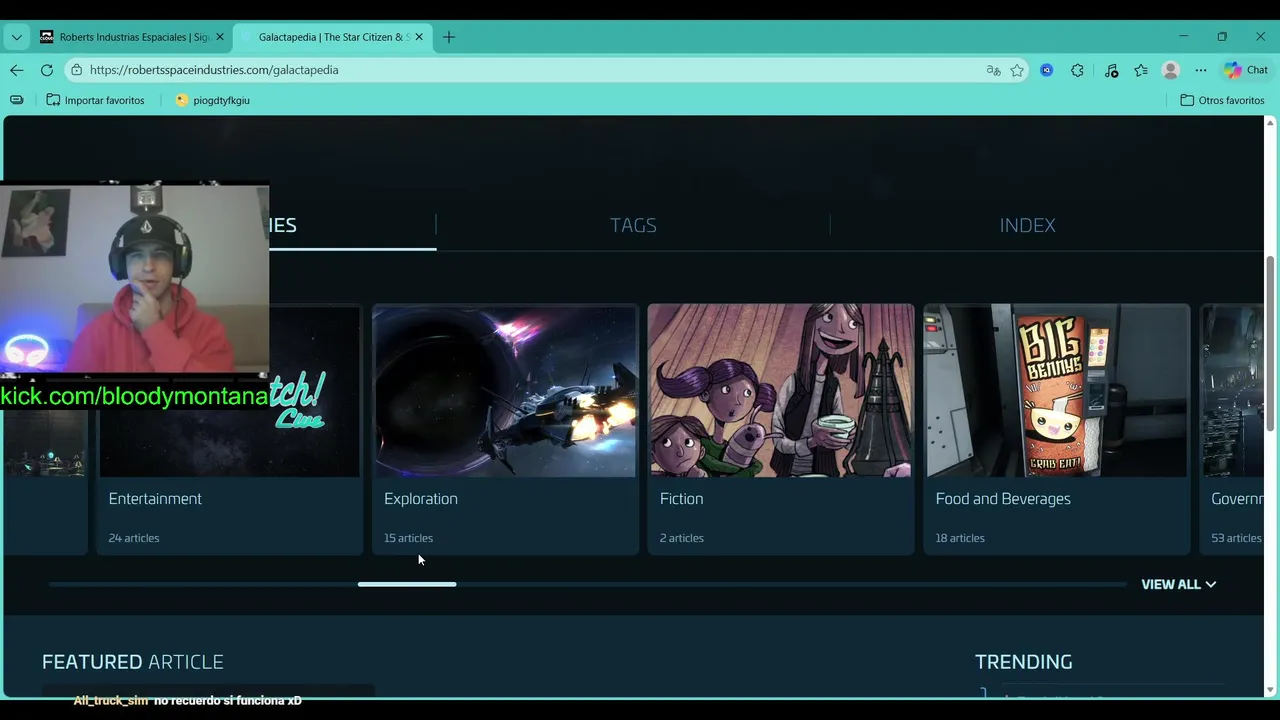This screenshot has width=1280, height=720.
Task: Open the Entertainment category title
Action: 155,498
